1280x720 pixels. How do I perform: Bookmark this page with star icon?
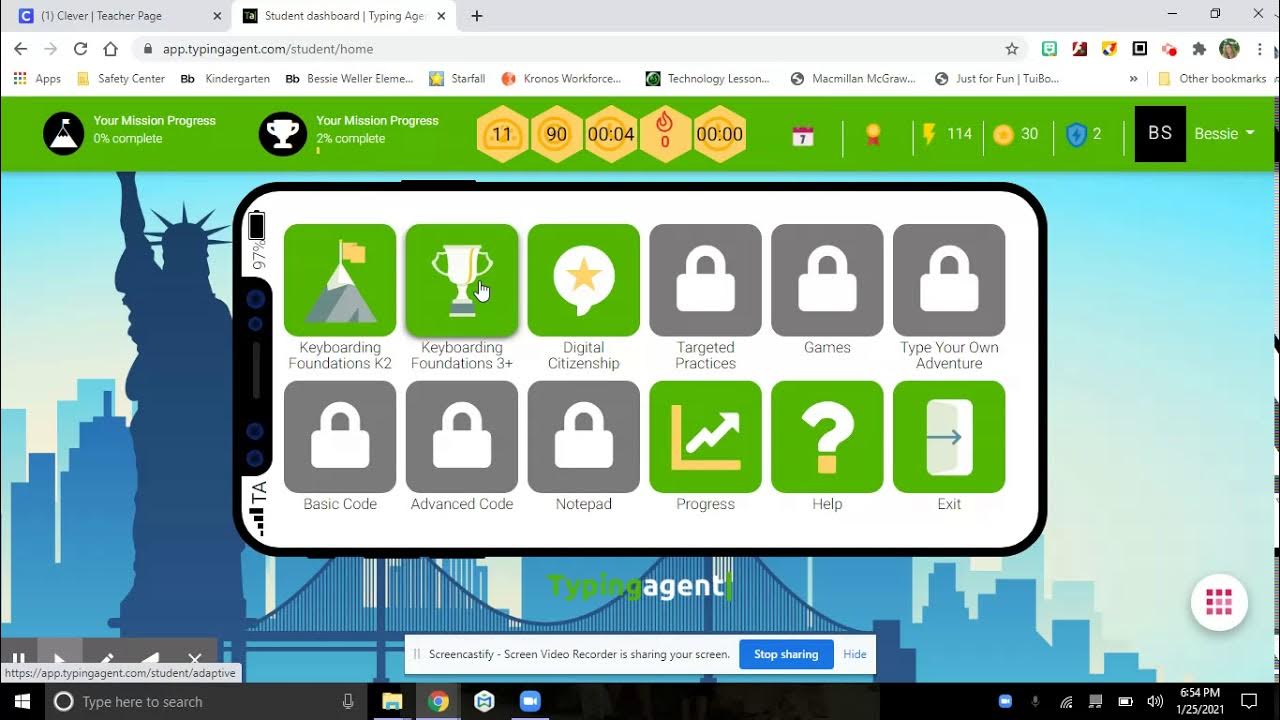point(1011,48)
